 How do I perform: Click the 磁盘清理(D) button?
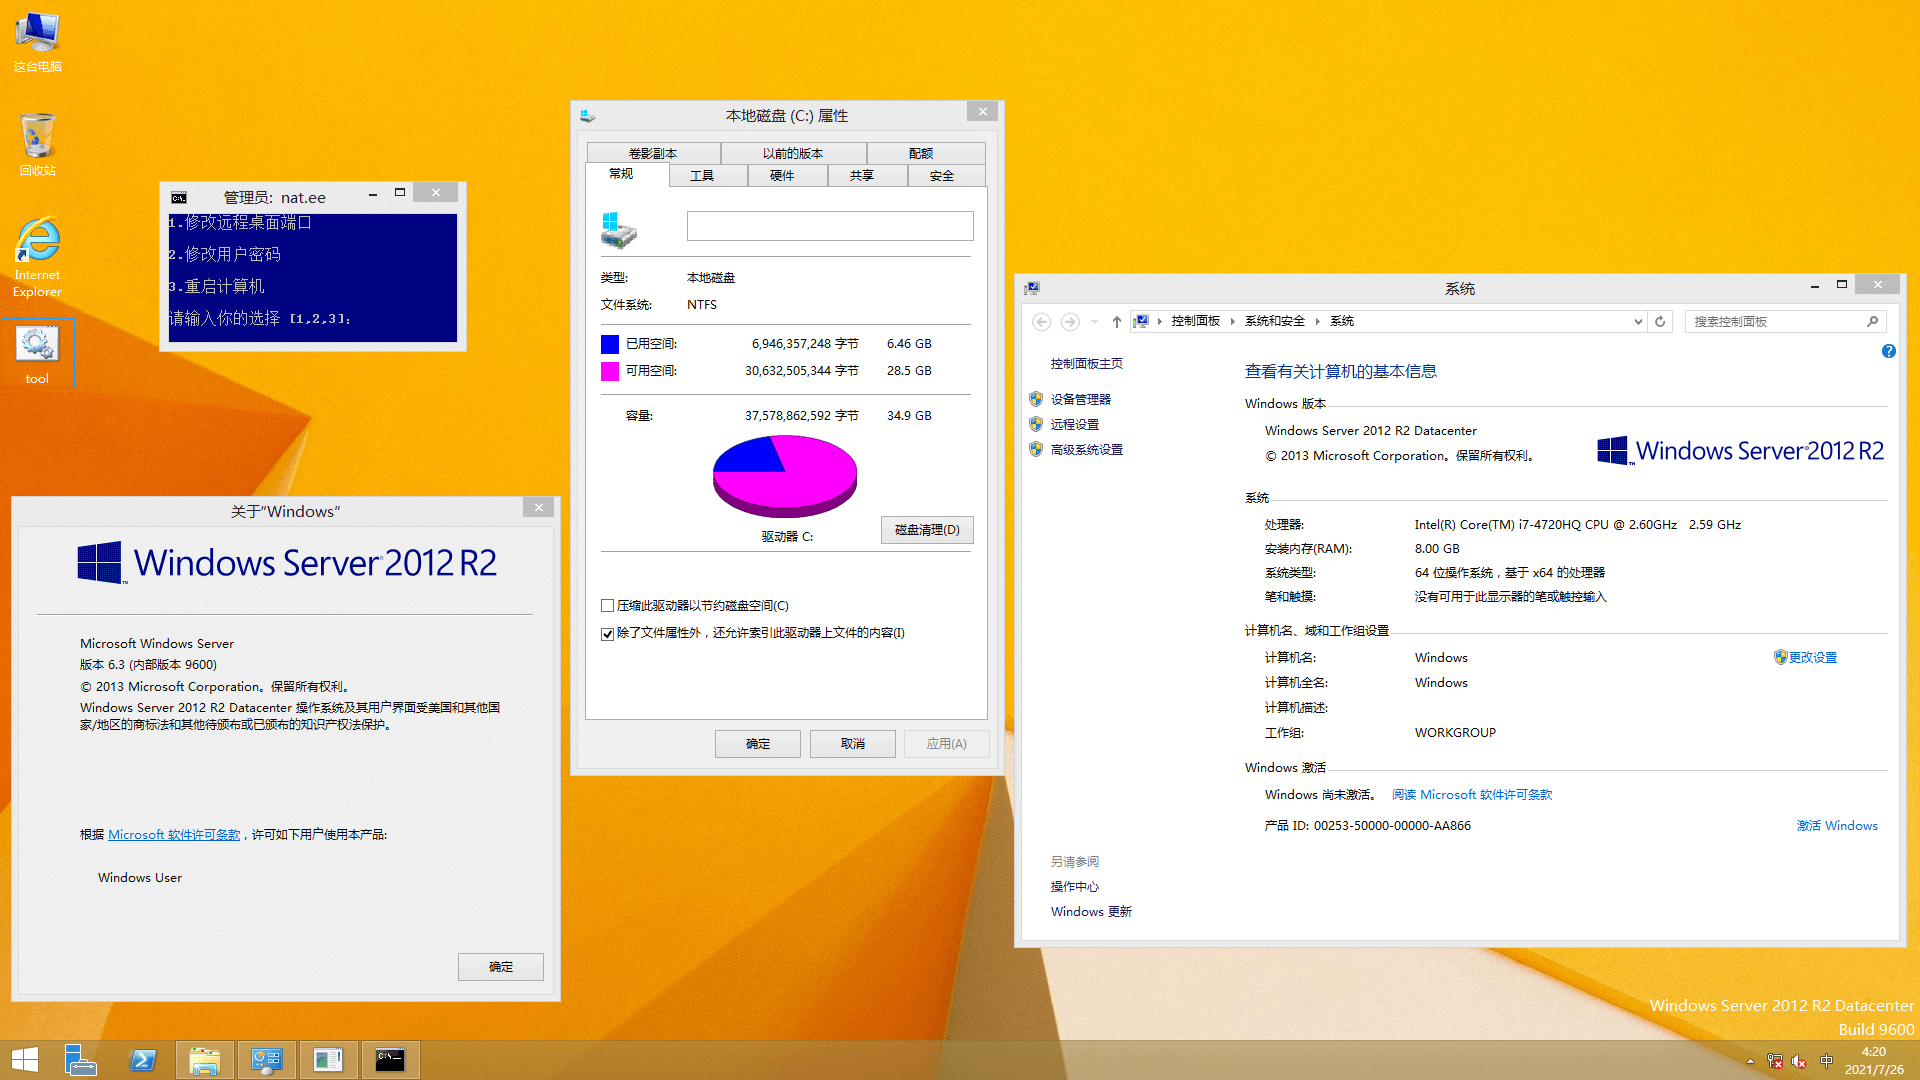coord(926,530)
